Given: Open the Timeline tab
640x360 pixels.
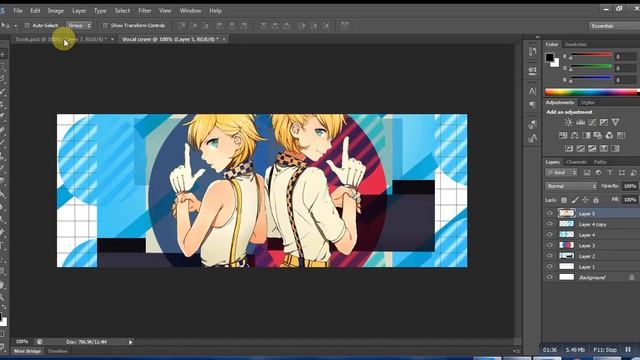Looking at the screenshot, I should (58, 351).
